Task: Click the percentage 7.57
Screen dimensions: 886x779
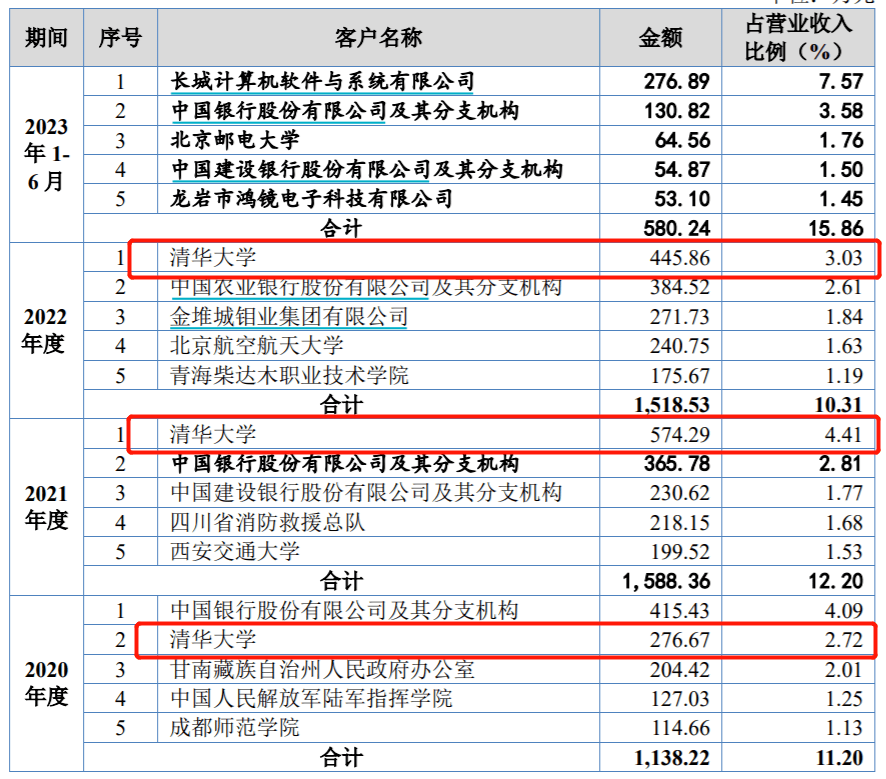Action: coord(841,81)
